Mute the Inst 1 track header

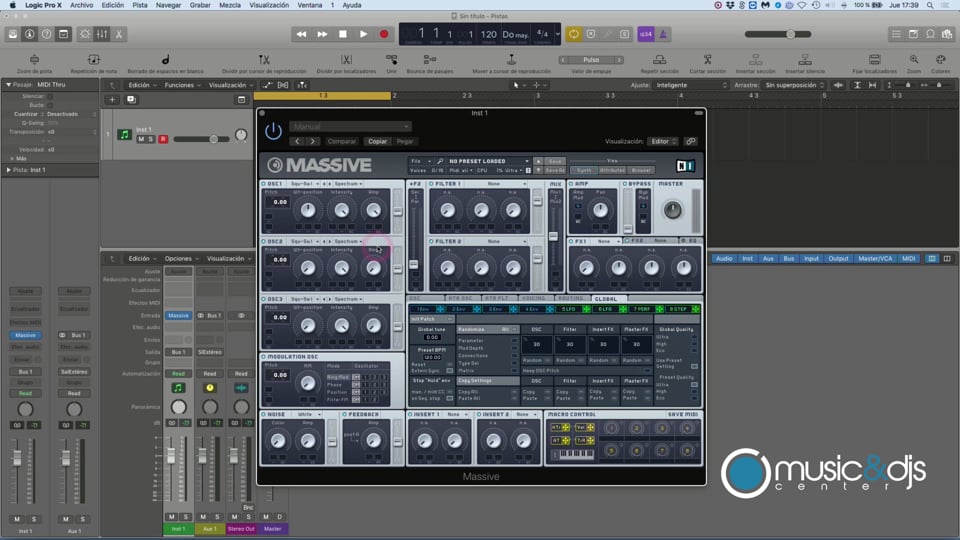141,140
